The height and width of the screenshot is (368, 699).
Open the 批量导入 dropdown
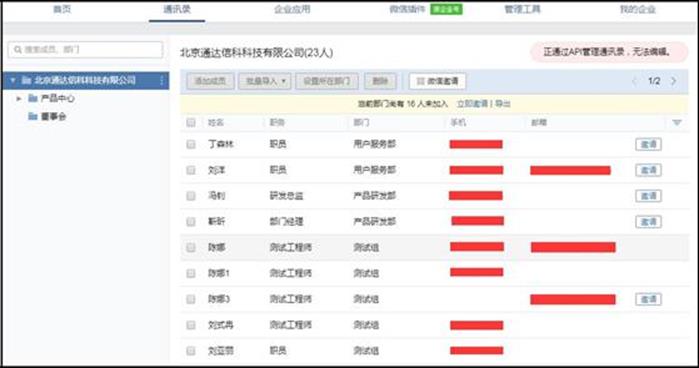coord(265,81)
